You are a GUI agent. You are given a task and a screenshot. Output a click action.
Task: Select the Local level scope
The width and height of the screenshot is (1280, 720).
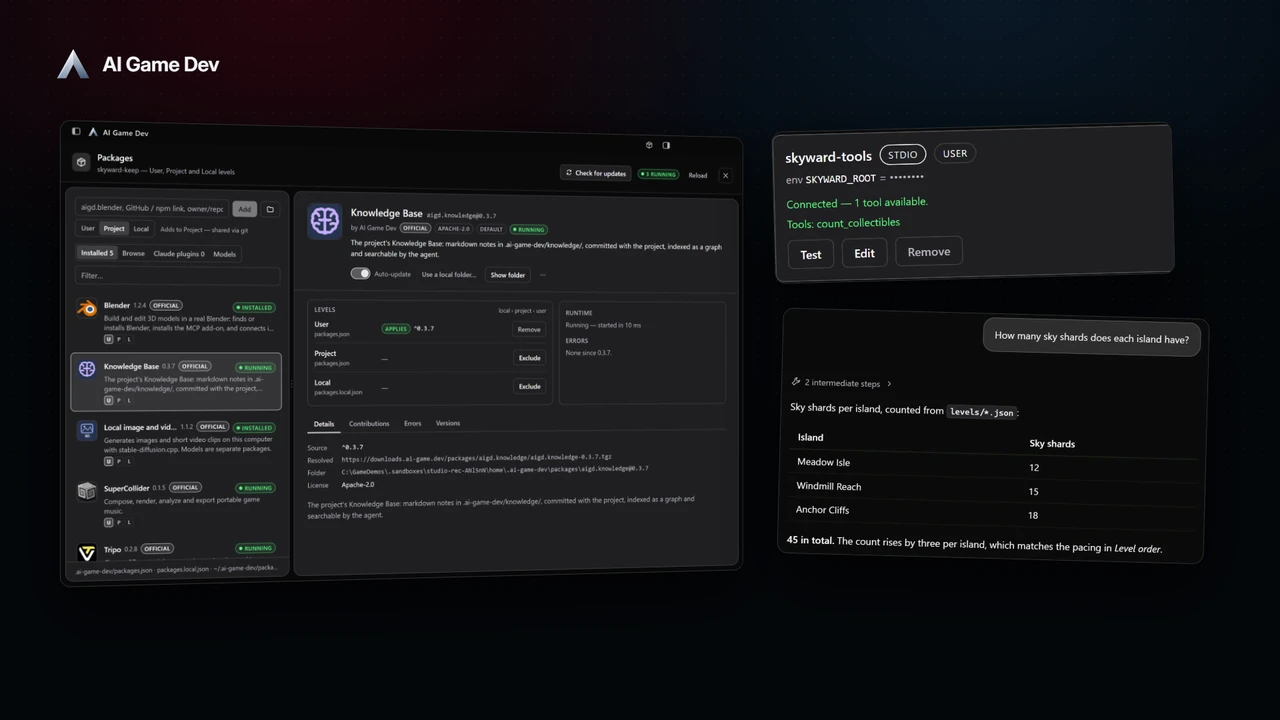[141, 228]
